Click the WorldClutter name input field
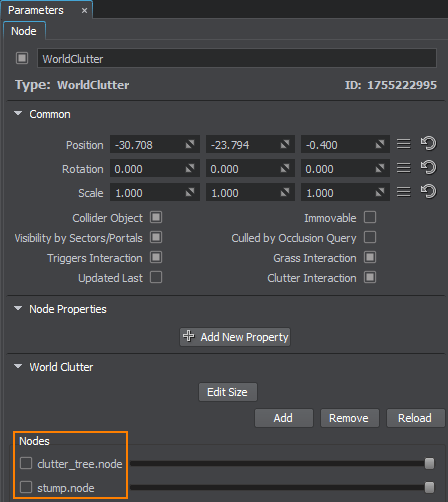This screenshot has height=502, width=448. pos(237,58)
